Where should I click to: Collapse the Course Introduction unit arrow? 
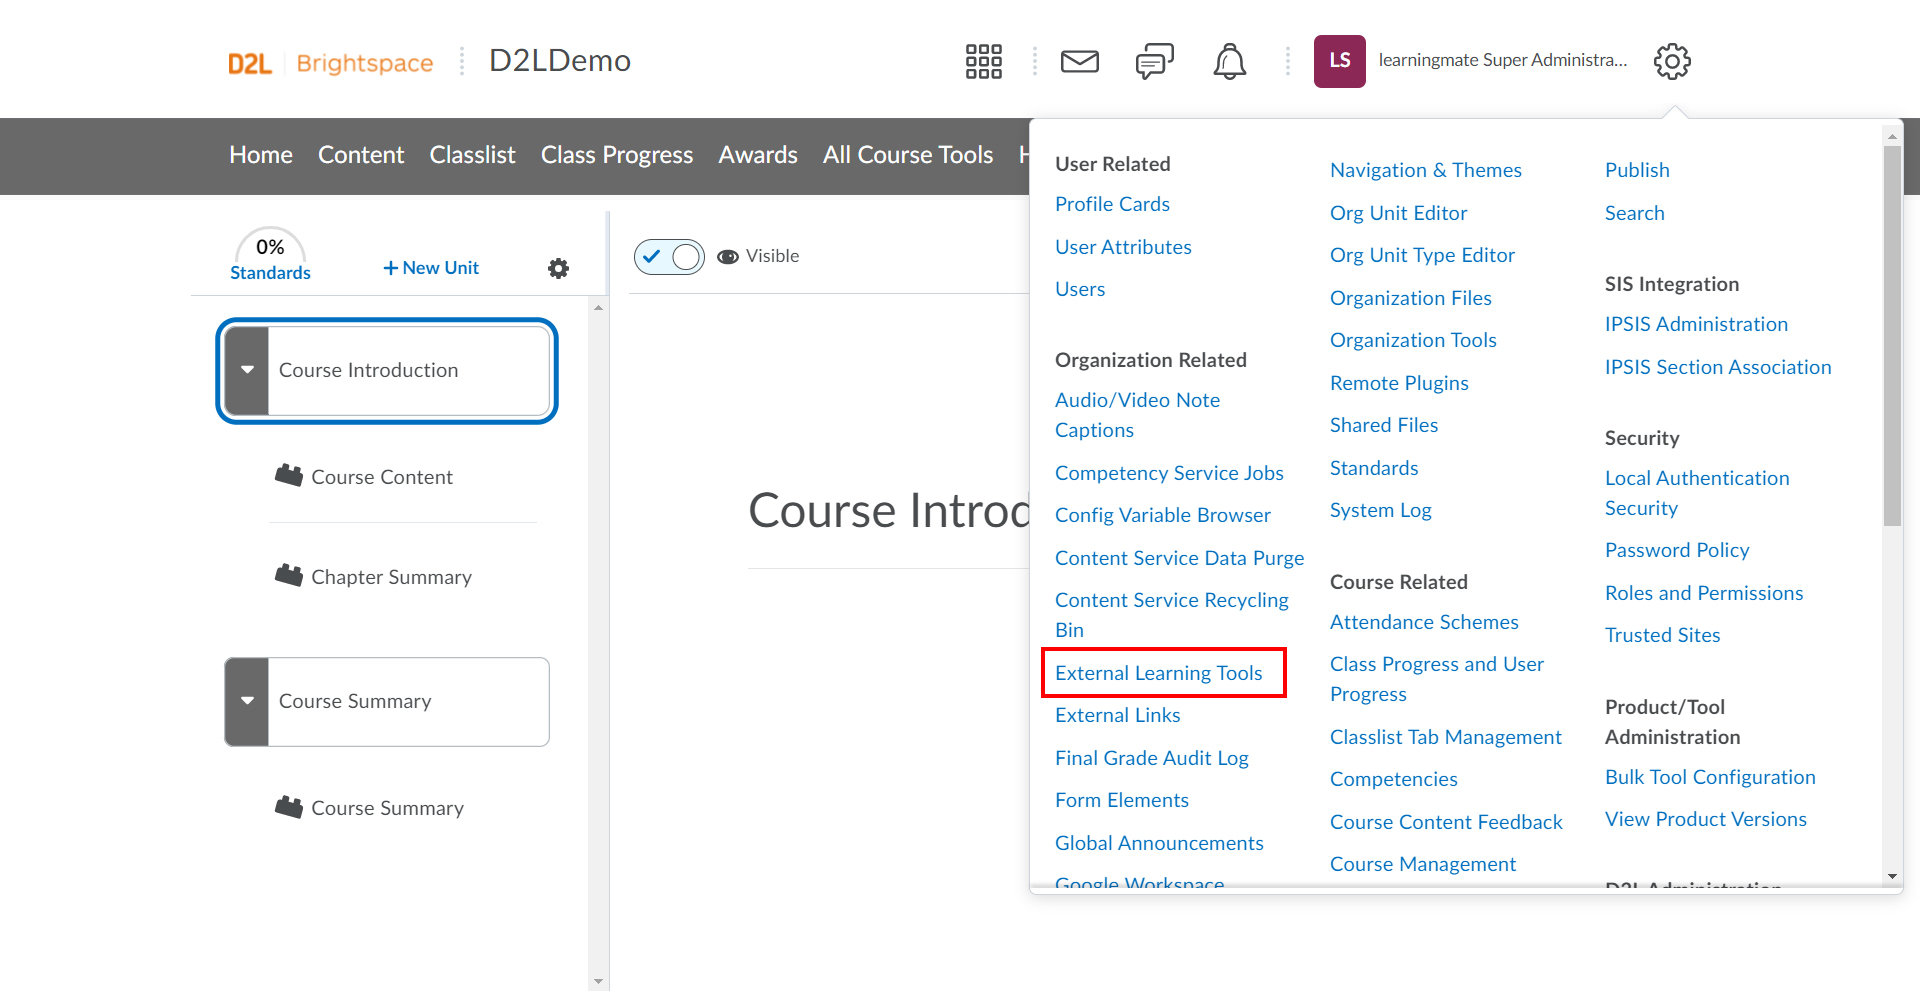tap(247, 370)
